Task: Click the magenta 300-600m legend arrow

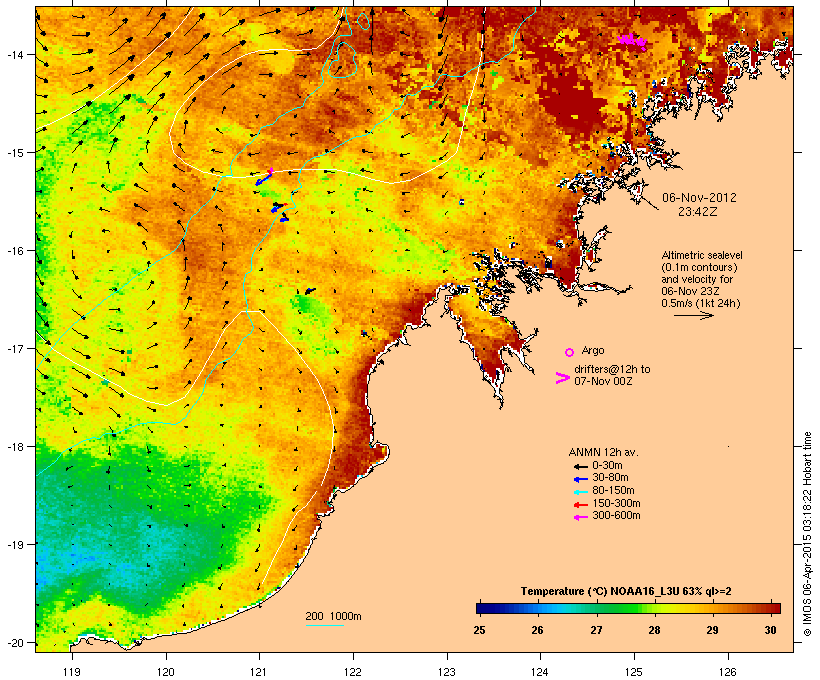Action: tap(581, 517)
